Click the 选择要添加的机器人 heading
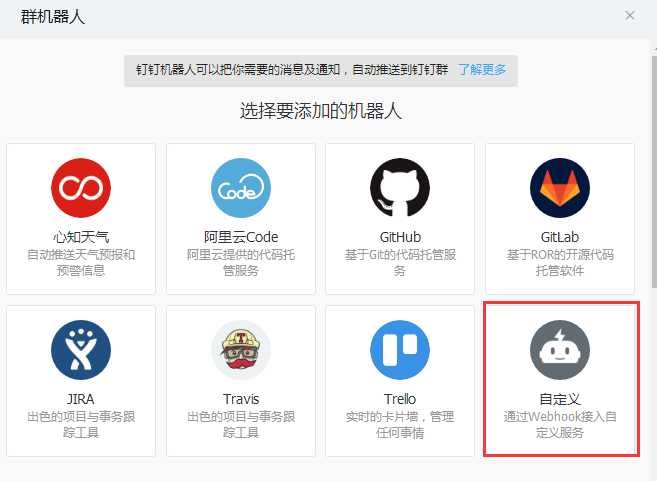 (321, 111)
